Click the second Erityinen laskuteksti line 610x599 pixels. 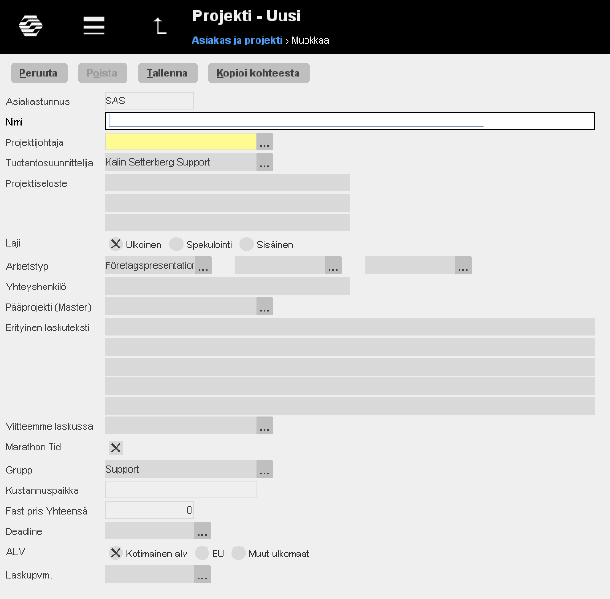tap(350, 347)
